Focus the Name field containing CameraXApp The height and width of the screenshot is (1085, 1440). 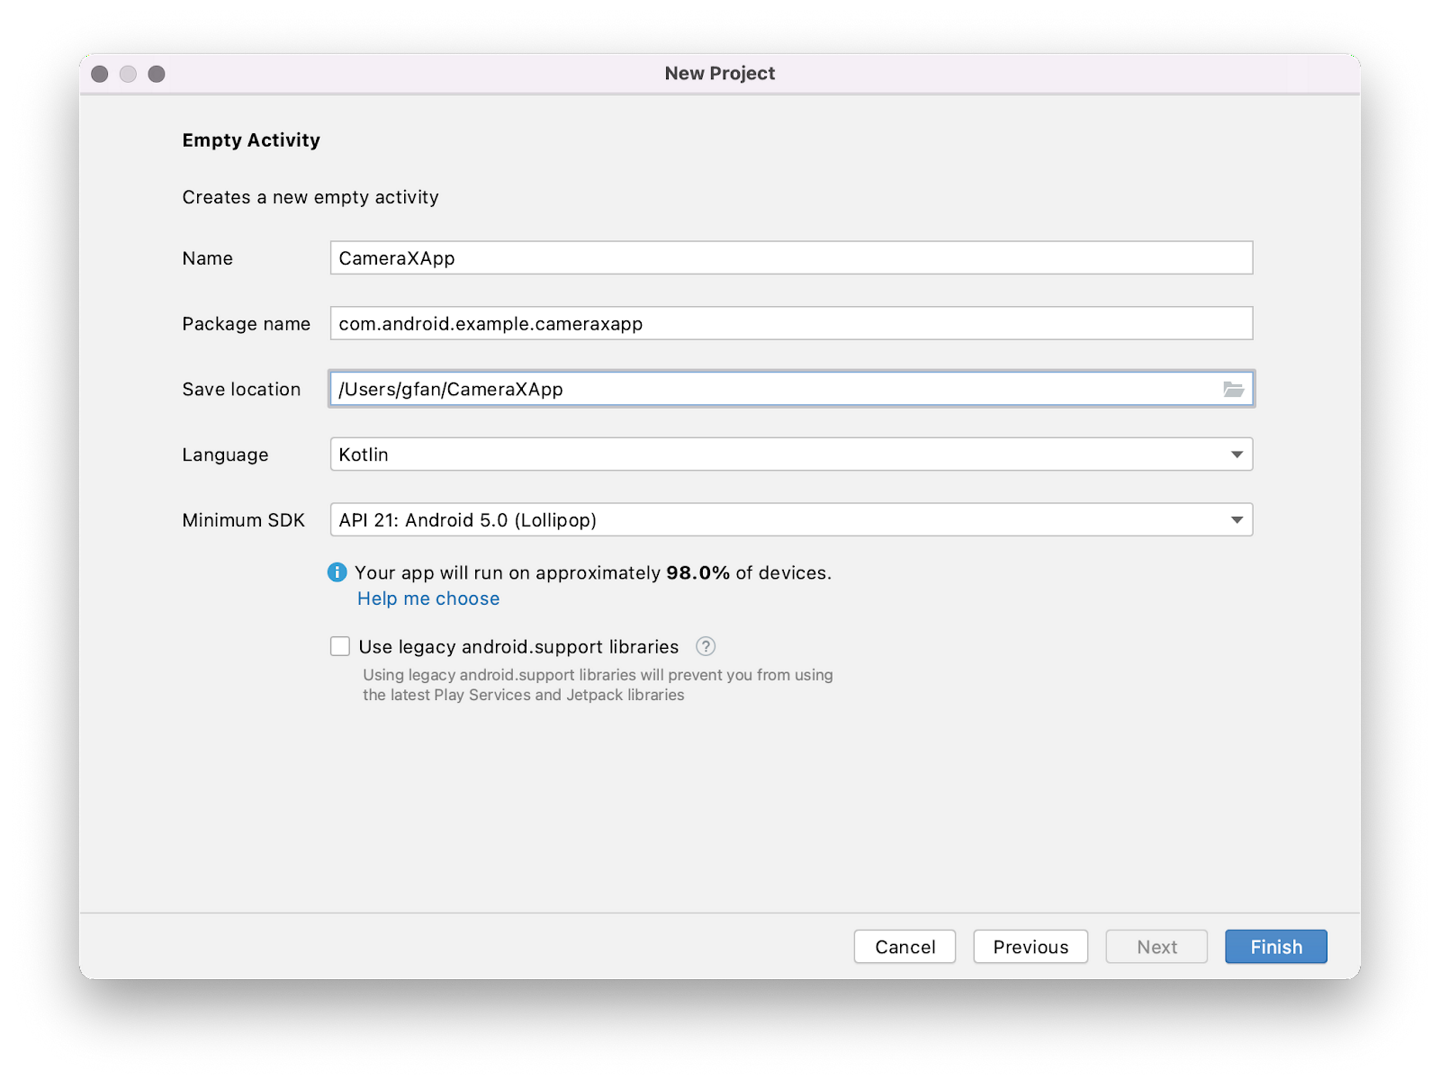coord(790,257)
